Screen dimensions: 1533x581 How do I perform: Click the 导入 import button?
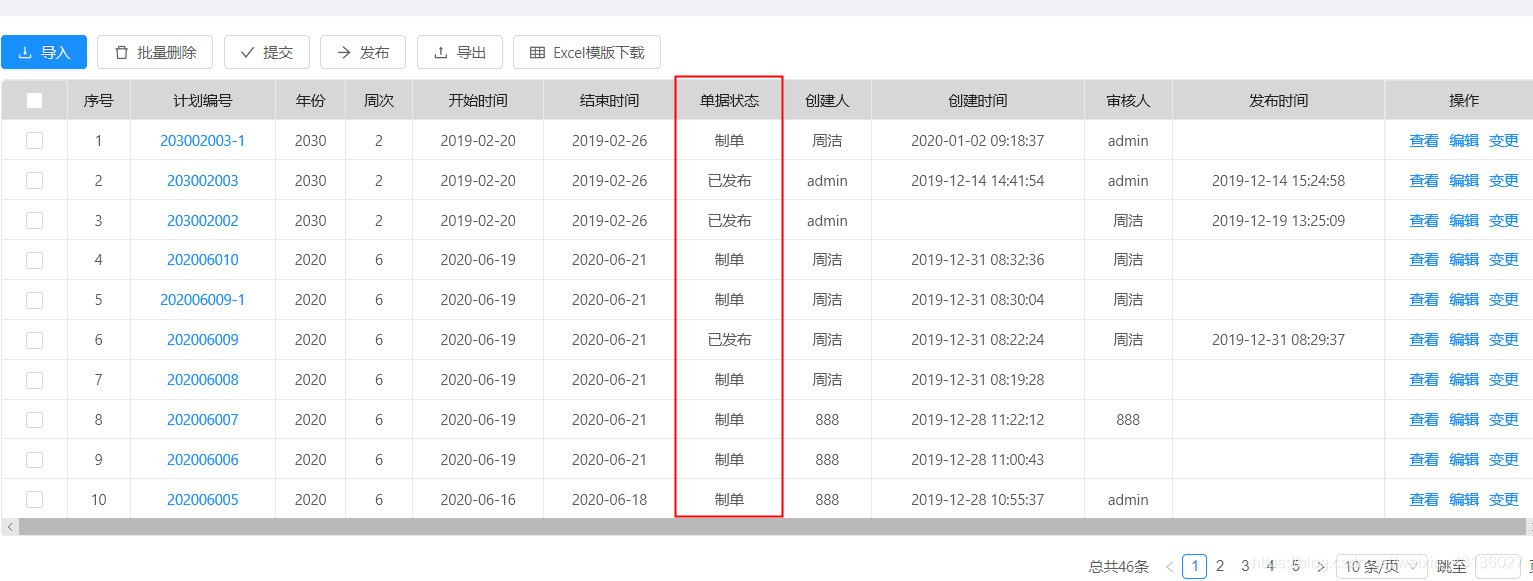tap(44, 52)
